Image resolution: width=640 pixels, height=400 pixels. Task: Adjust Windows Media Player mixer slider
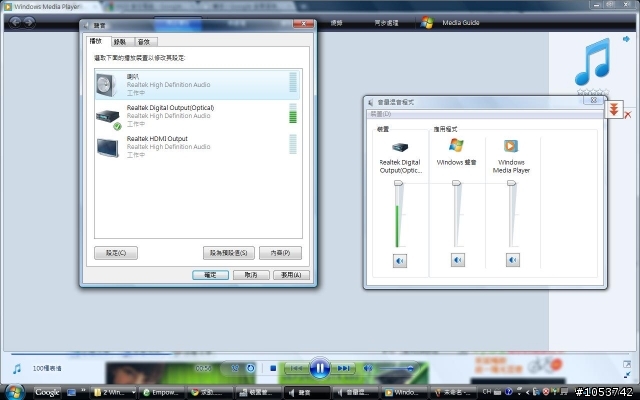pos(511,183)
